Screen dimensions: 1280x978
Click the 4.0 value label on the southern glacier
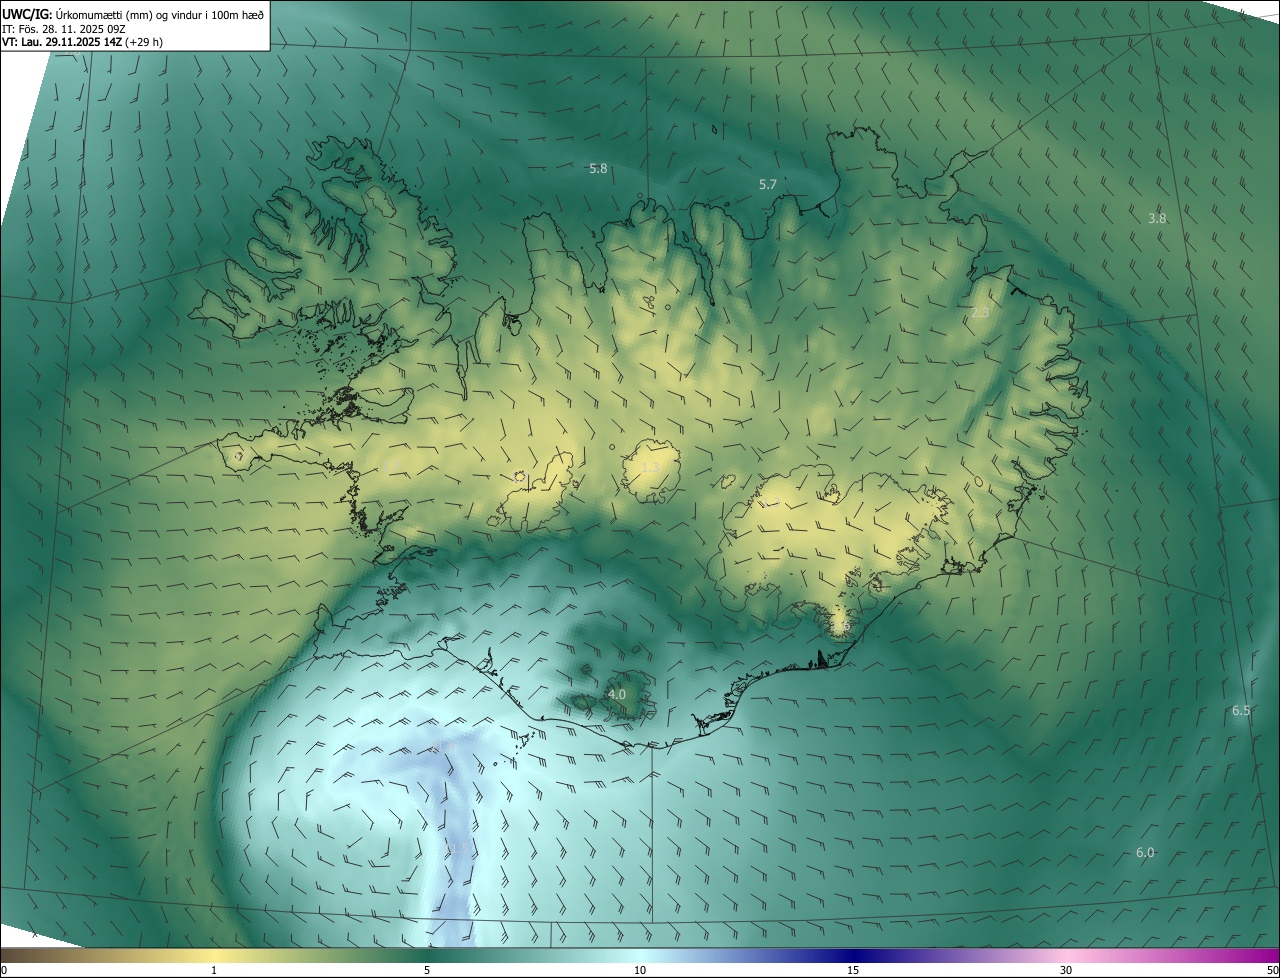pos(617,694)
